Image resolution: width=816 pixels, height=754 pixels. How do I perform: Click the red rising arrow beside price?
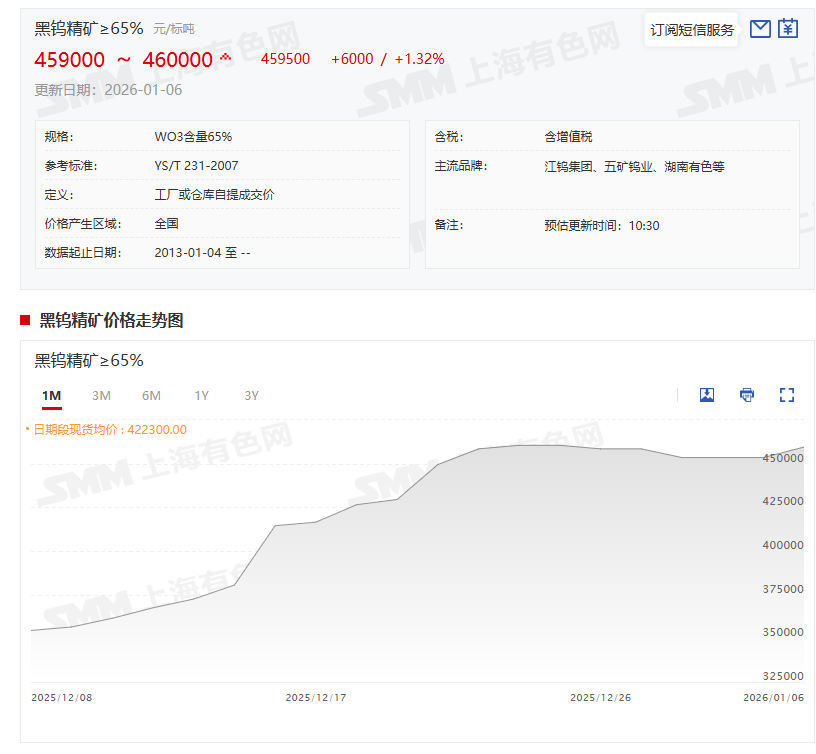click(x=225, y=57)
